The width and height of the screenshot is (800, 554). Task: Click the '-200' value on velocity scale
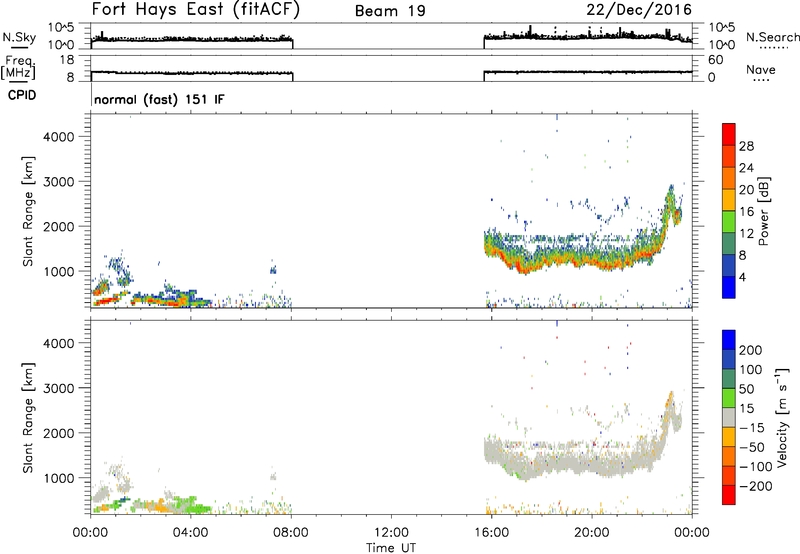756,486
